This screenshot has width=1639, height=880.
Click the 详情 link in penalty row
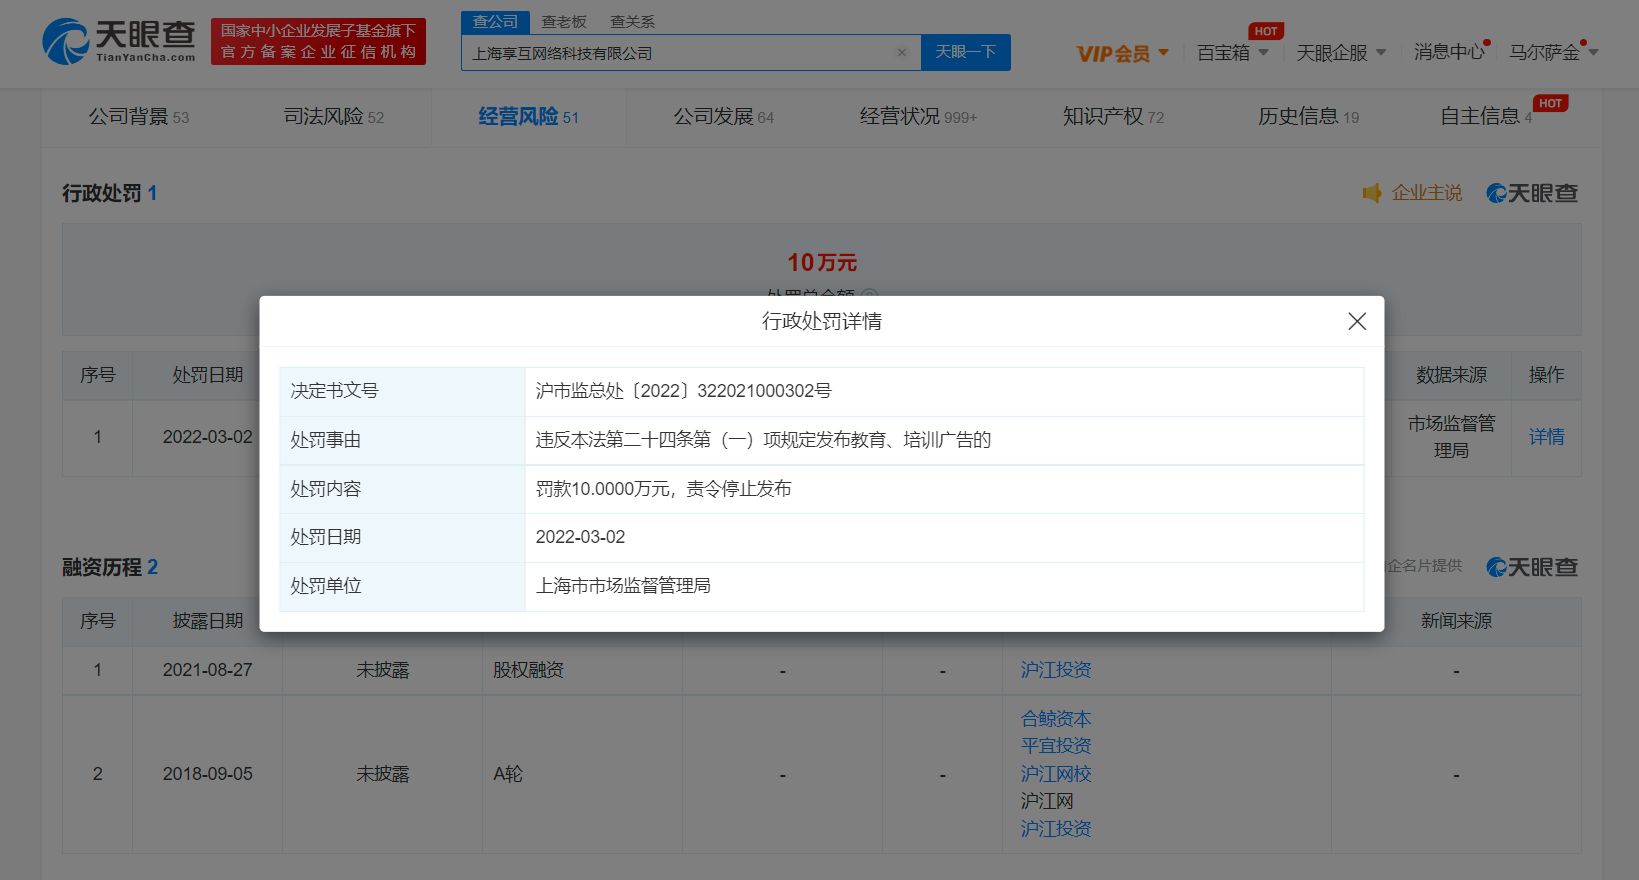coord(1546,437)
